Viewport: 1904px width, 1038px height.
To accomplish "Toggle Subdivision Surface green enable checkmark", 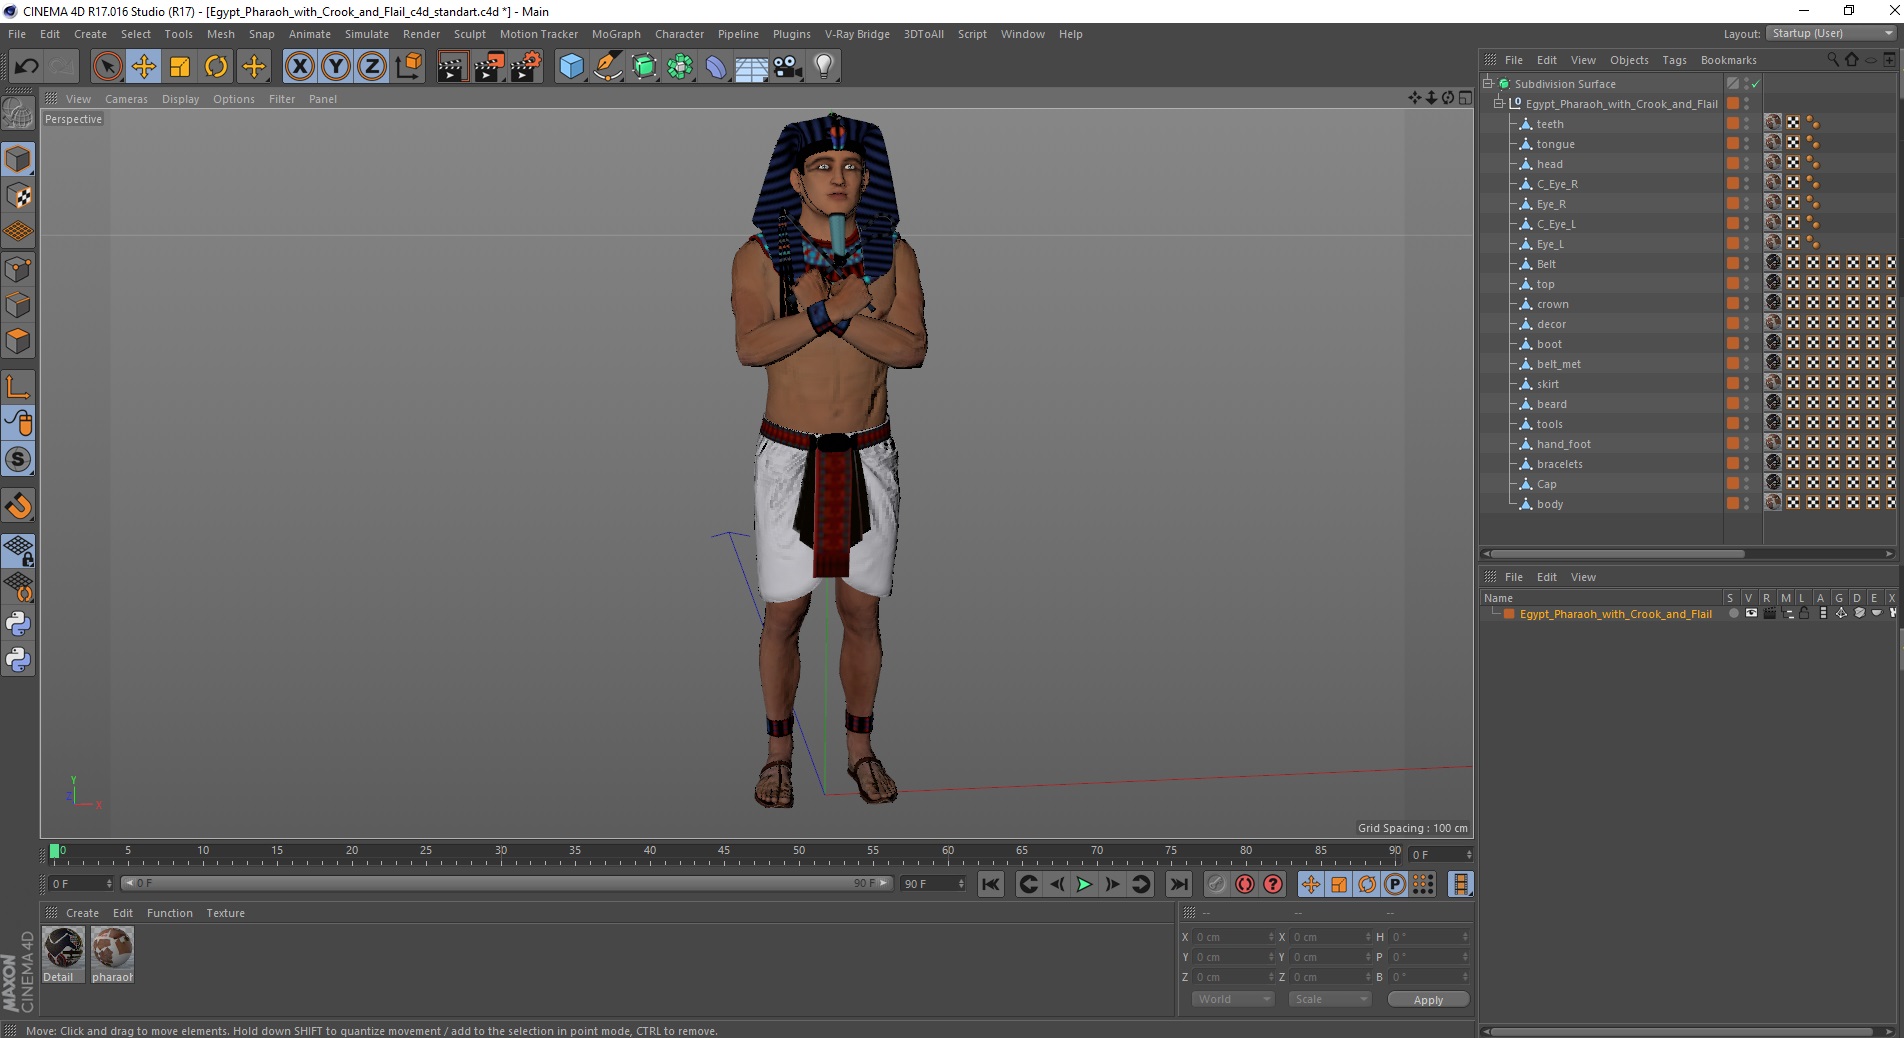I will click(1756, 84).
